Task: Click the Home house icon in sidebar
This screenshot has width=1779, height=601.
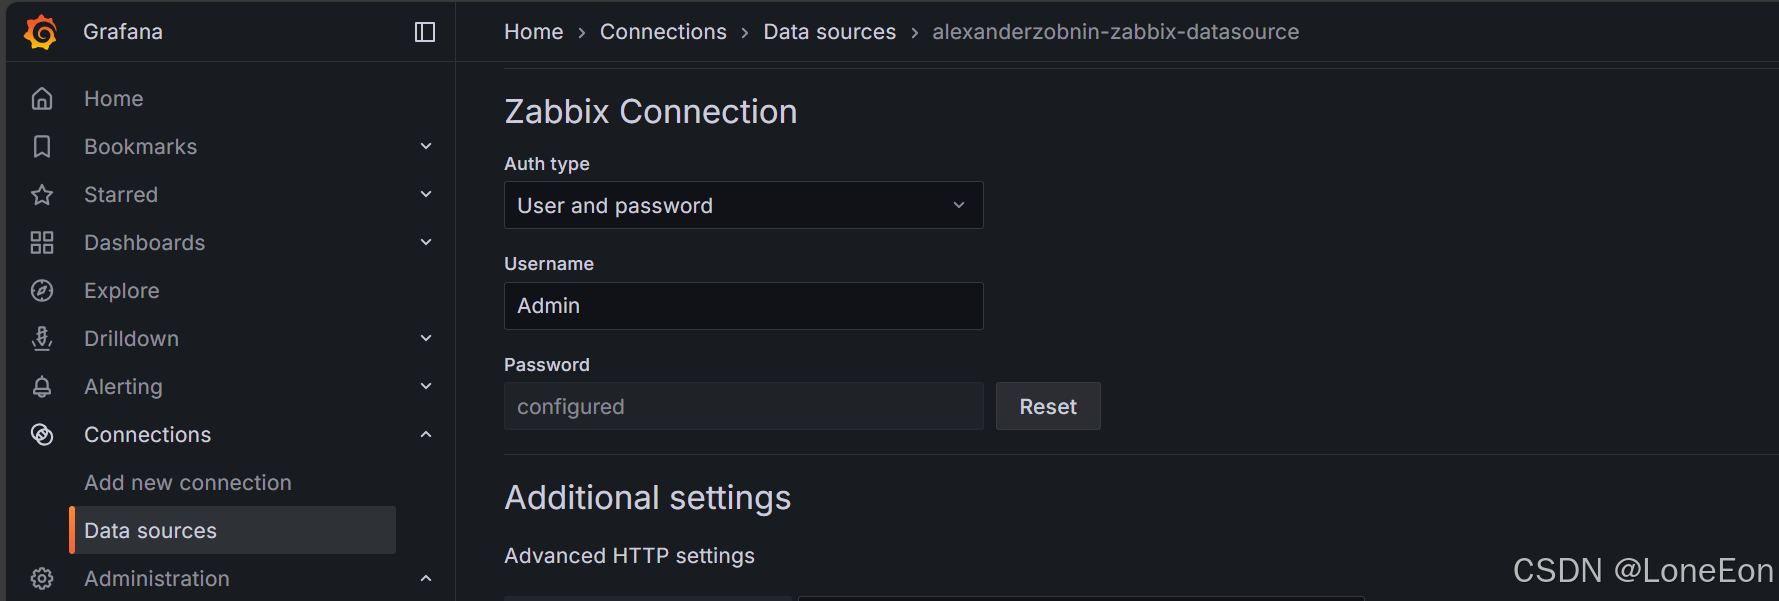Action: click(42, 98)
